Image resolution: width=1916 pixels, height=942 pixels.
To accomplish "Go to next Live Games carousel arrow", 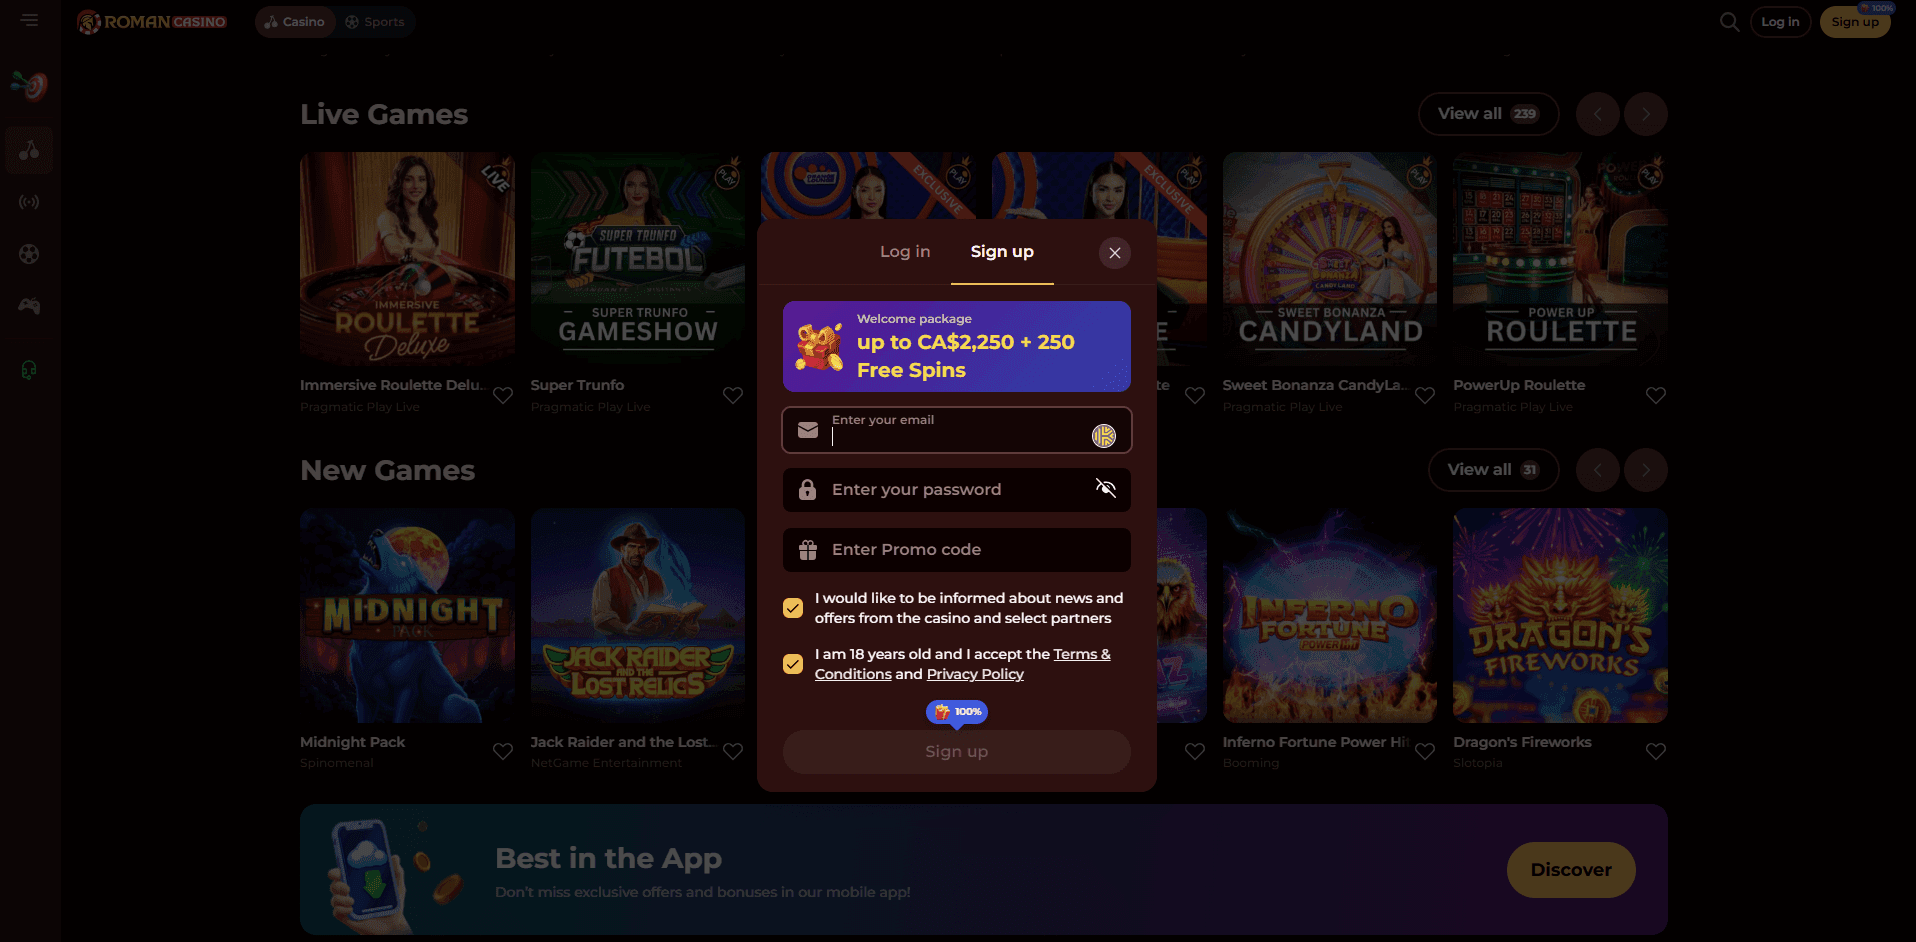I will [x=1646, y=114].
